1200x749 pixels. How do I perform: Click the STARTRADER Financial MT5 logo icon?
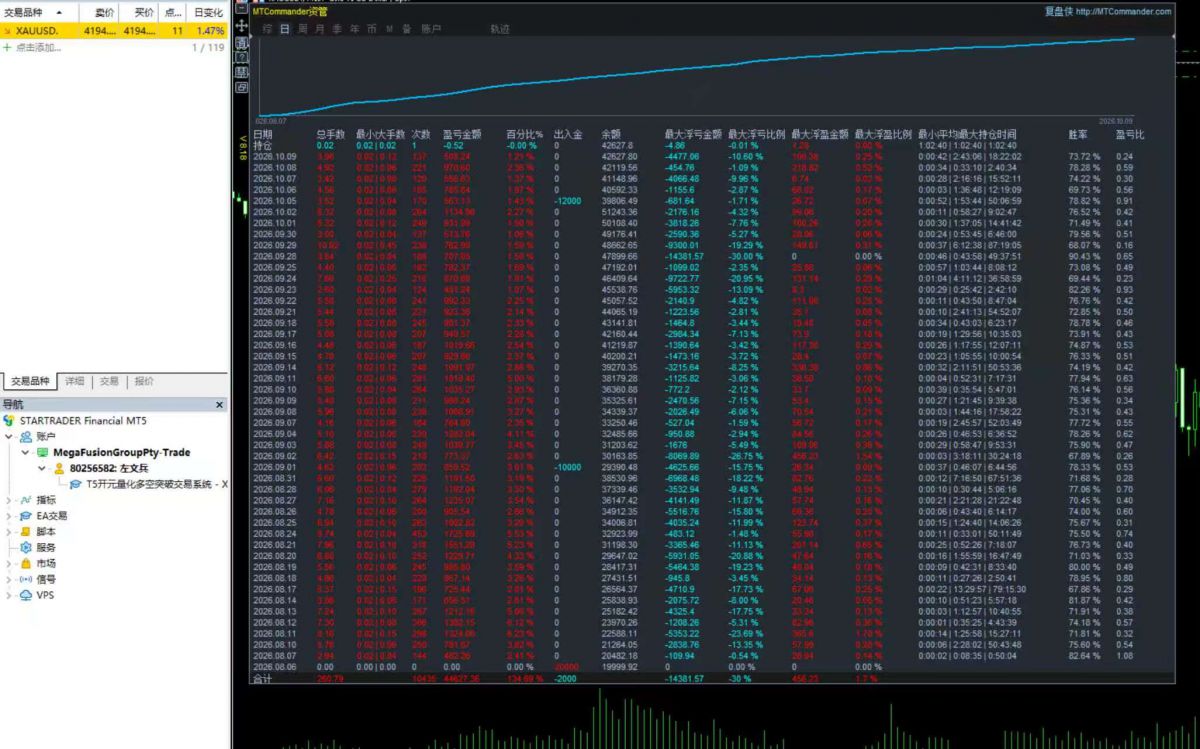10,421
